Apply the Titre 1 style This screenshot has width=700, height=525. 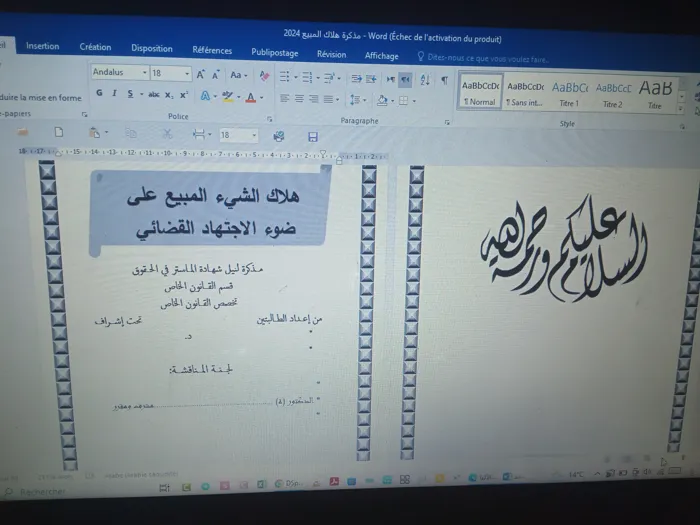[569, 94]
